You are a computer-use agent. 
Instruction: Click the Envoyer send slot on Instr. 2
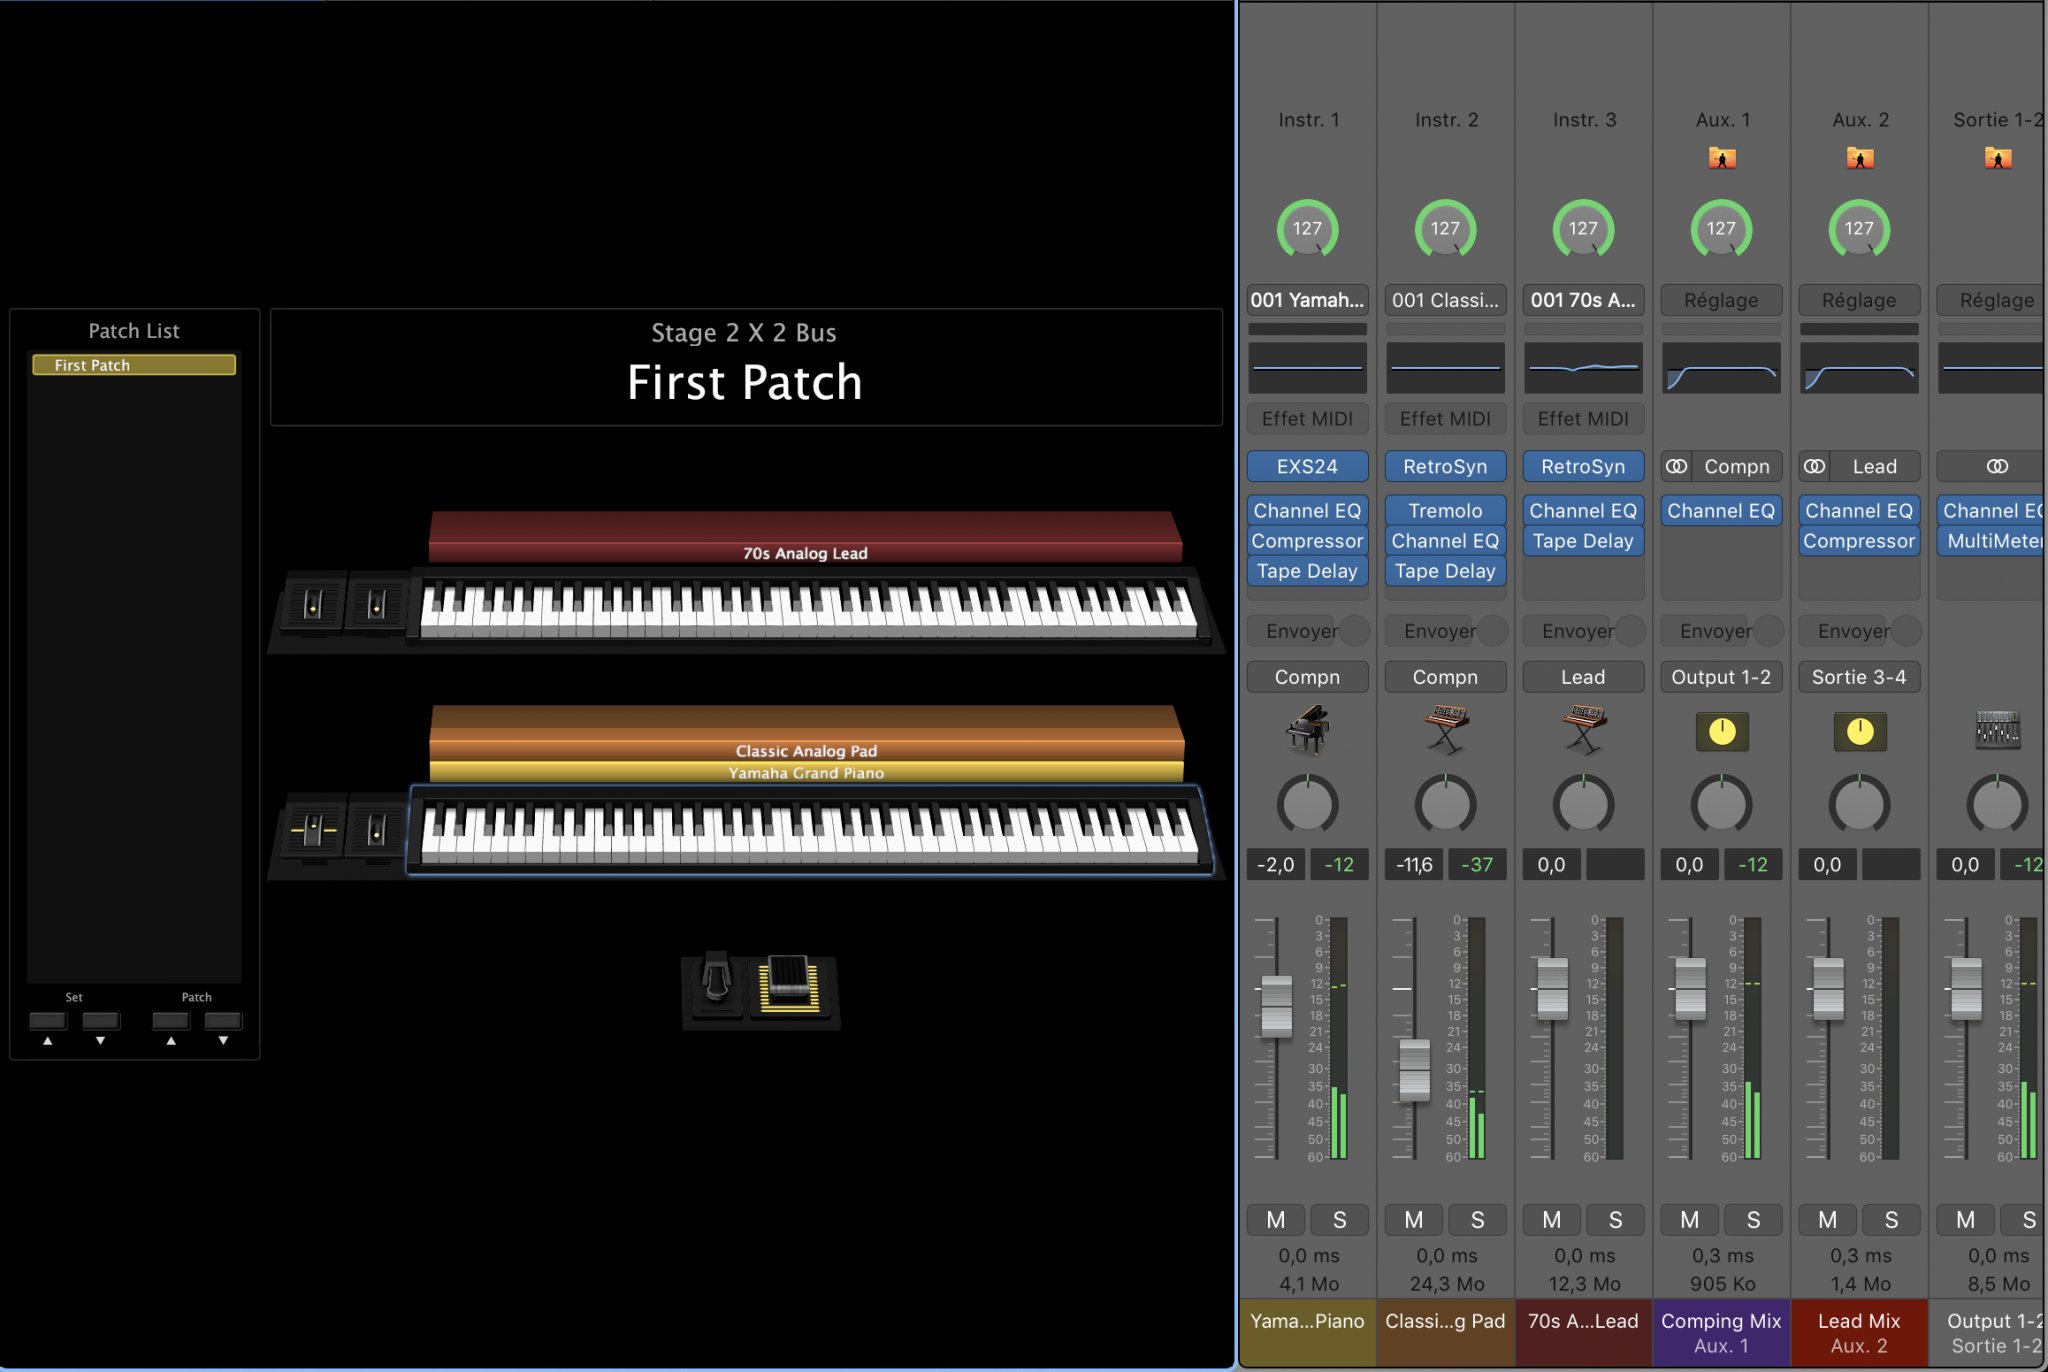pos(1438,630)
